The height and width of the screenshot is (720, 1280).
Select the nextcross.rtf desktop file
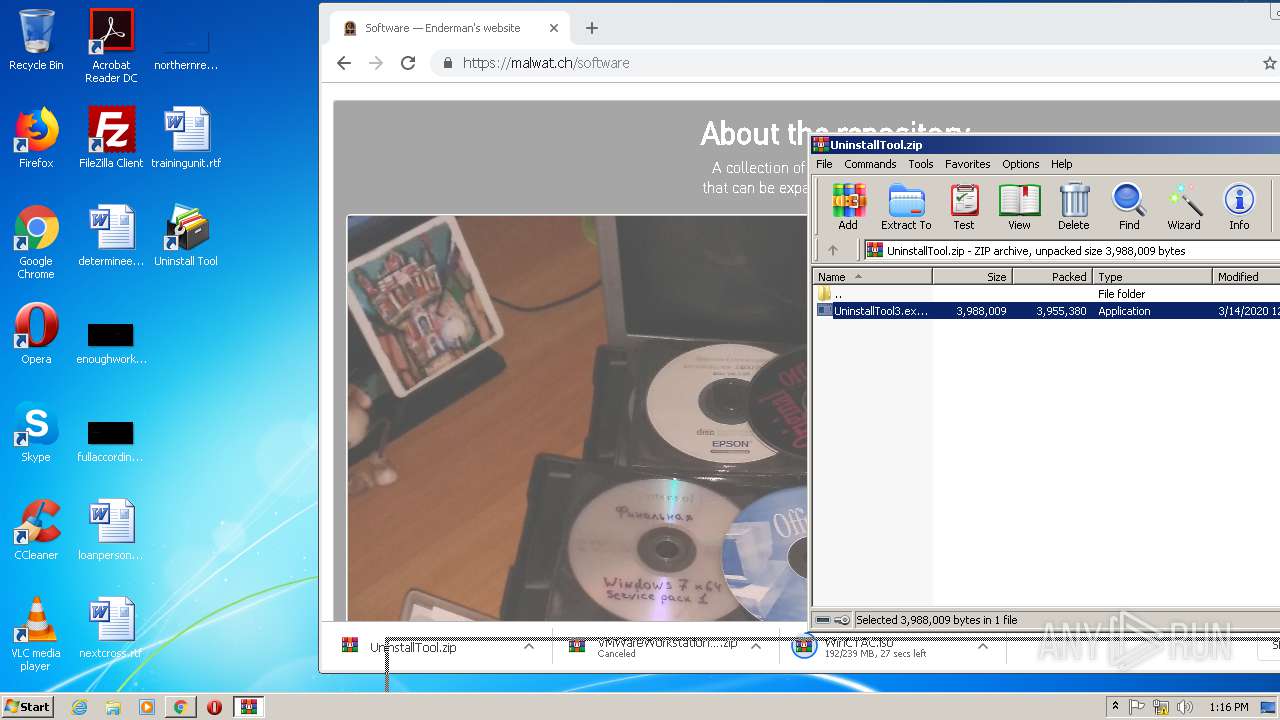(111, 628)
